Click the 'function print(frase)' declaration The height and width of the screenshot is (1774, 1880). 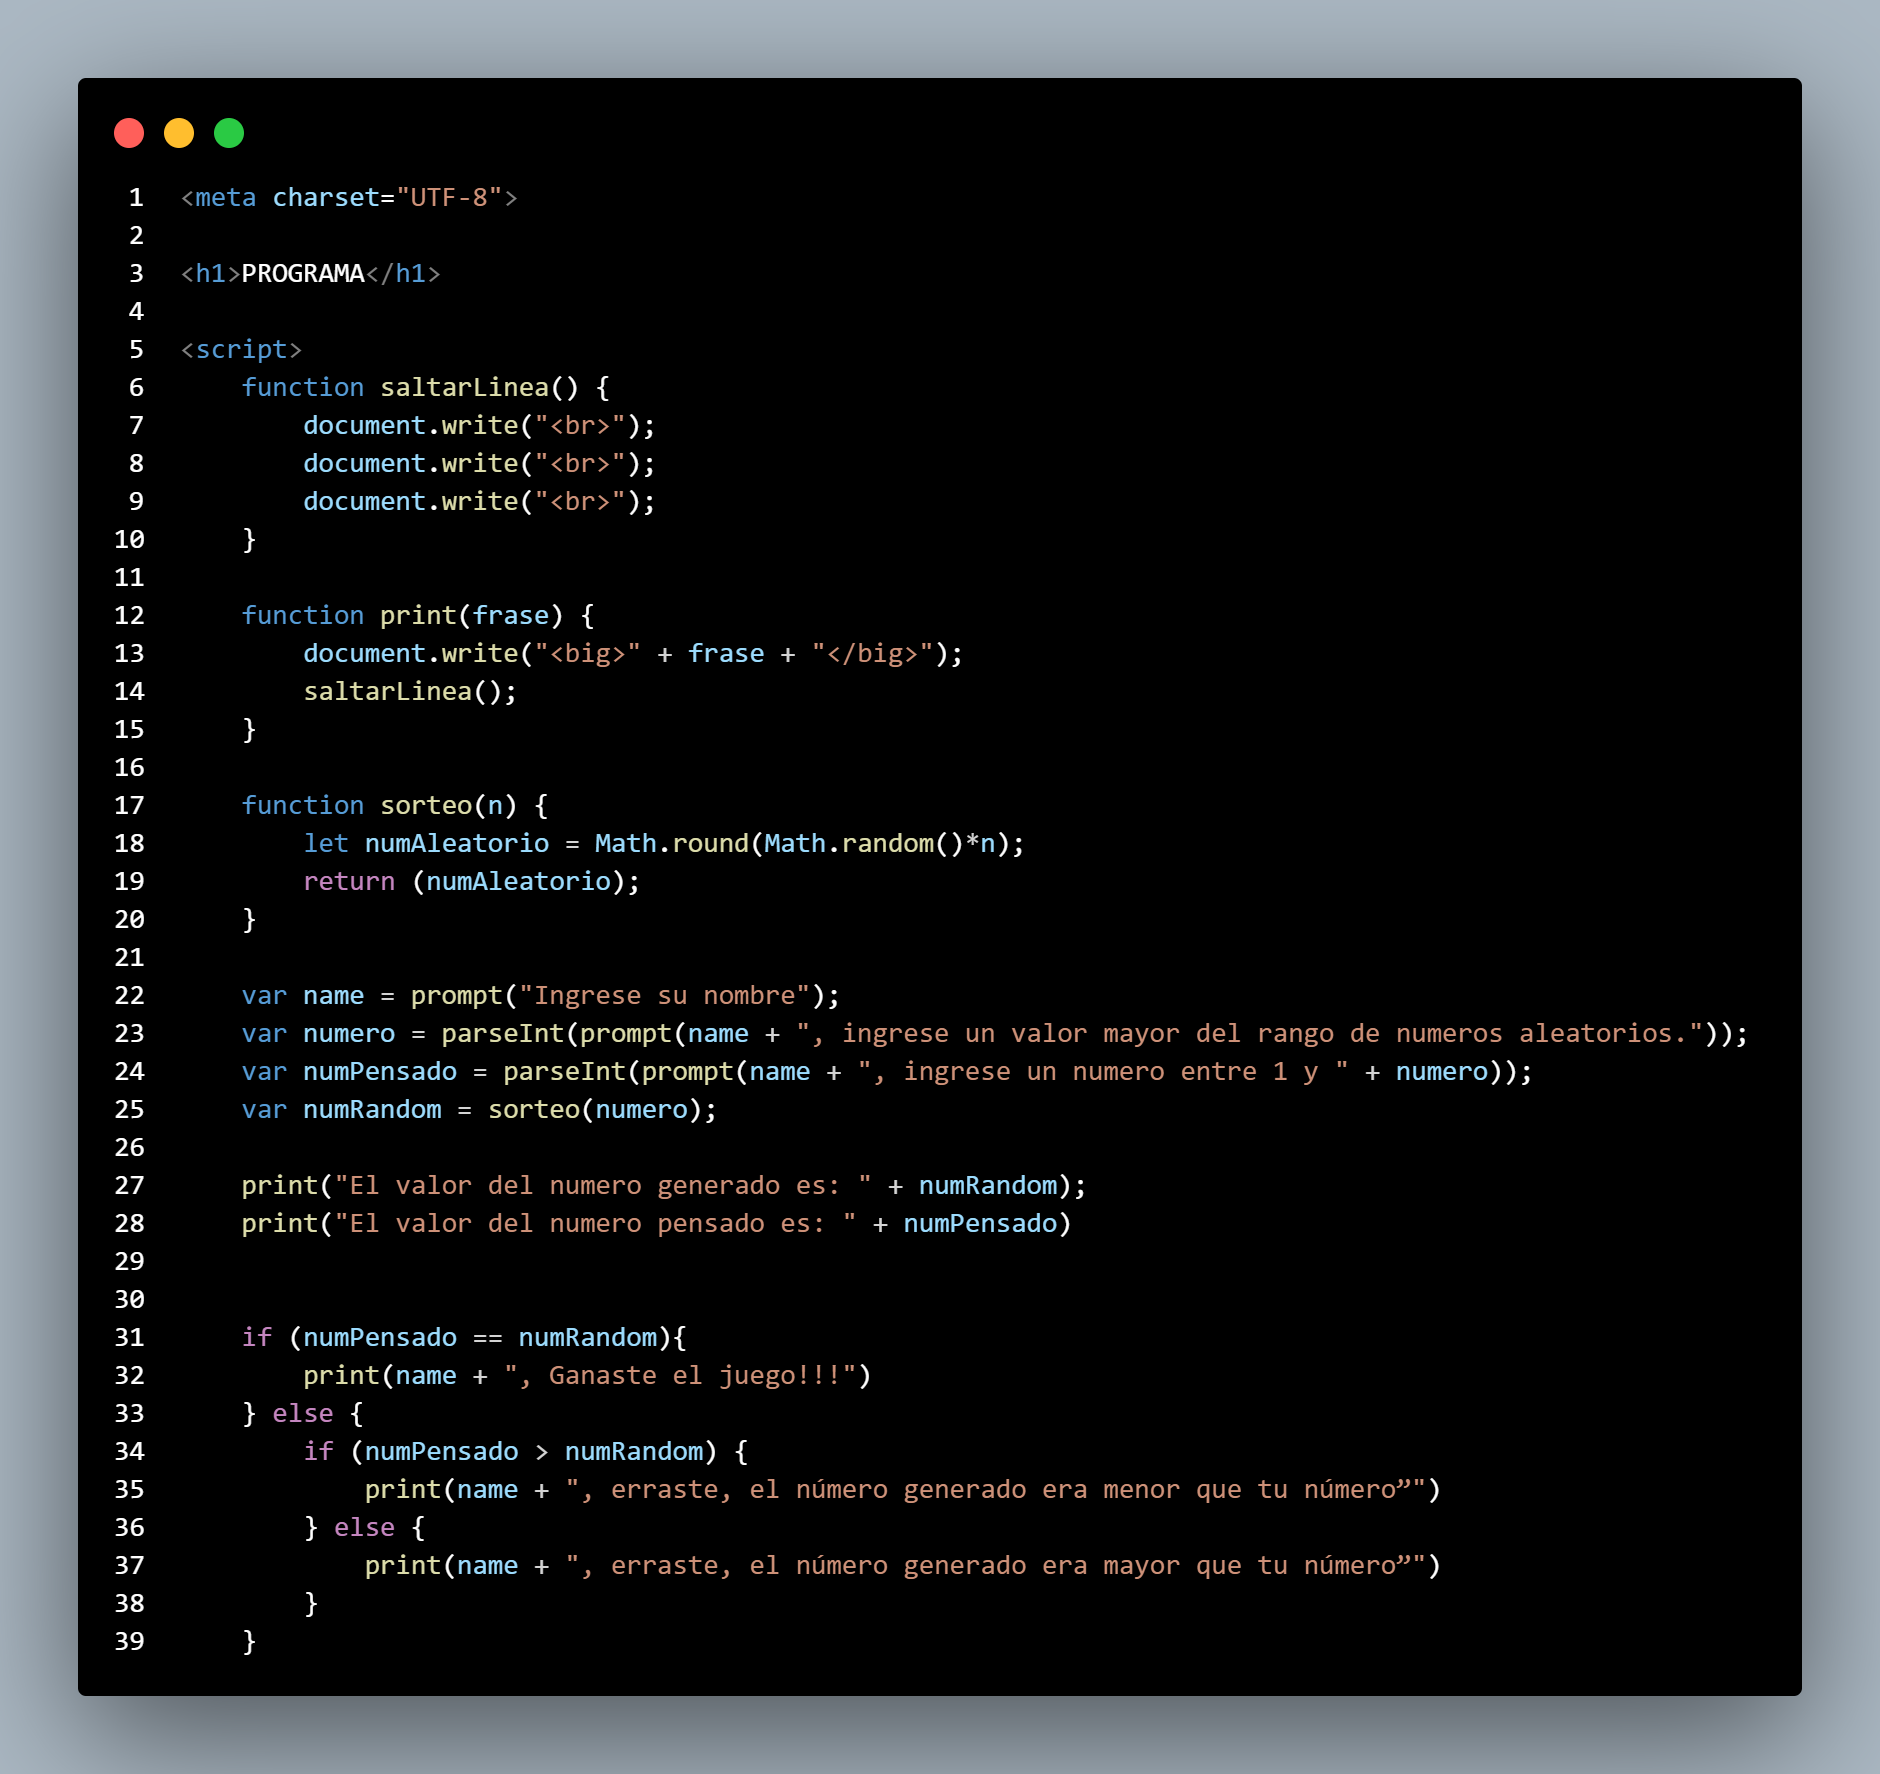click(402, 616)
